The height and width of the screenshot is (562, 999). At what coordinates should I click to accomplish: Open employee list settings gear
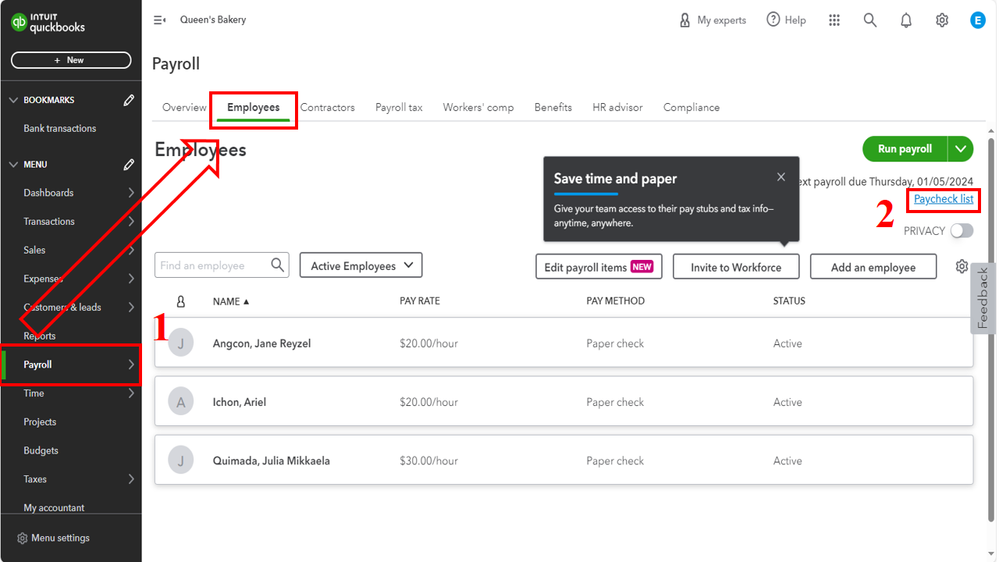coord(961,266)
